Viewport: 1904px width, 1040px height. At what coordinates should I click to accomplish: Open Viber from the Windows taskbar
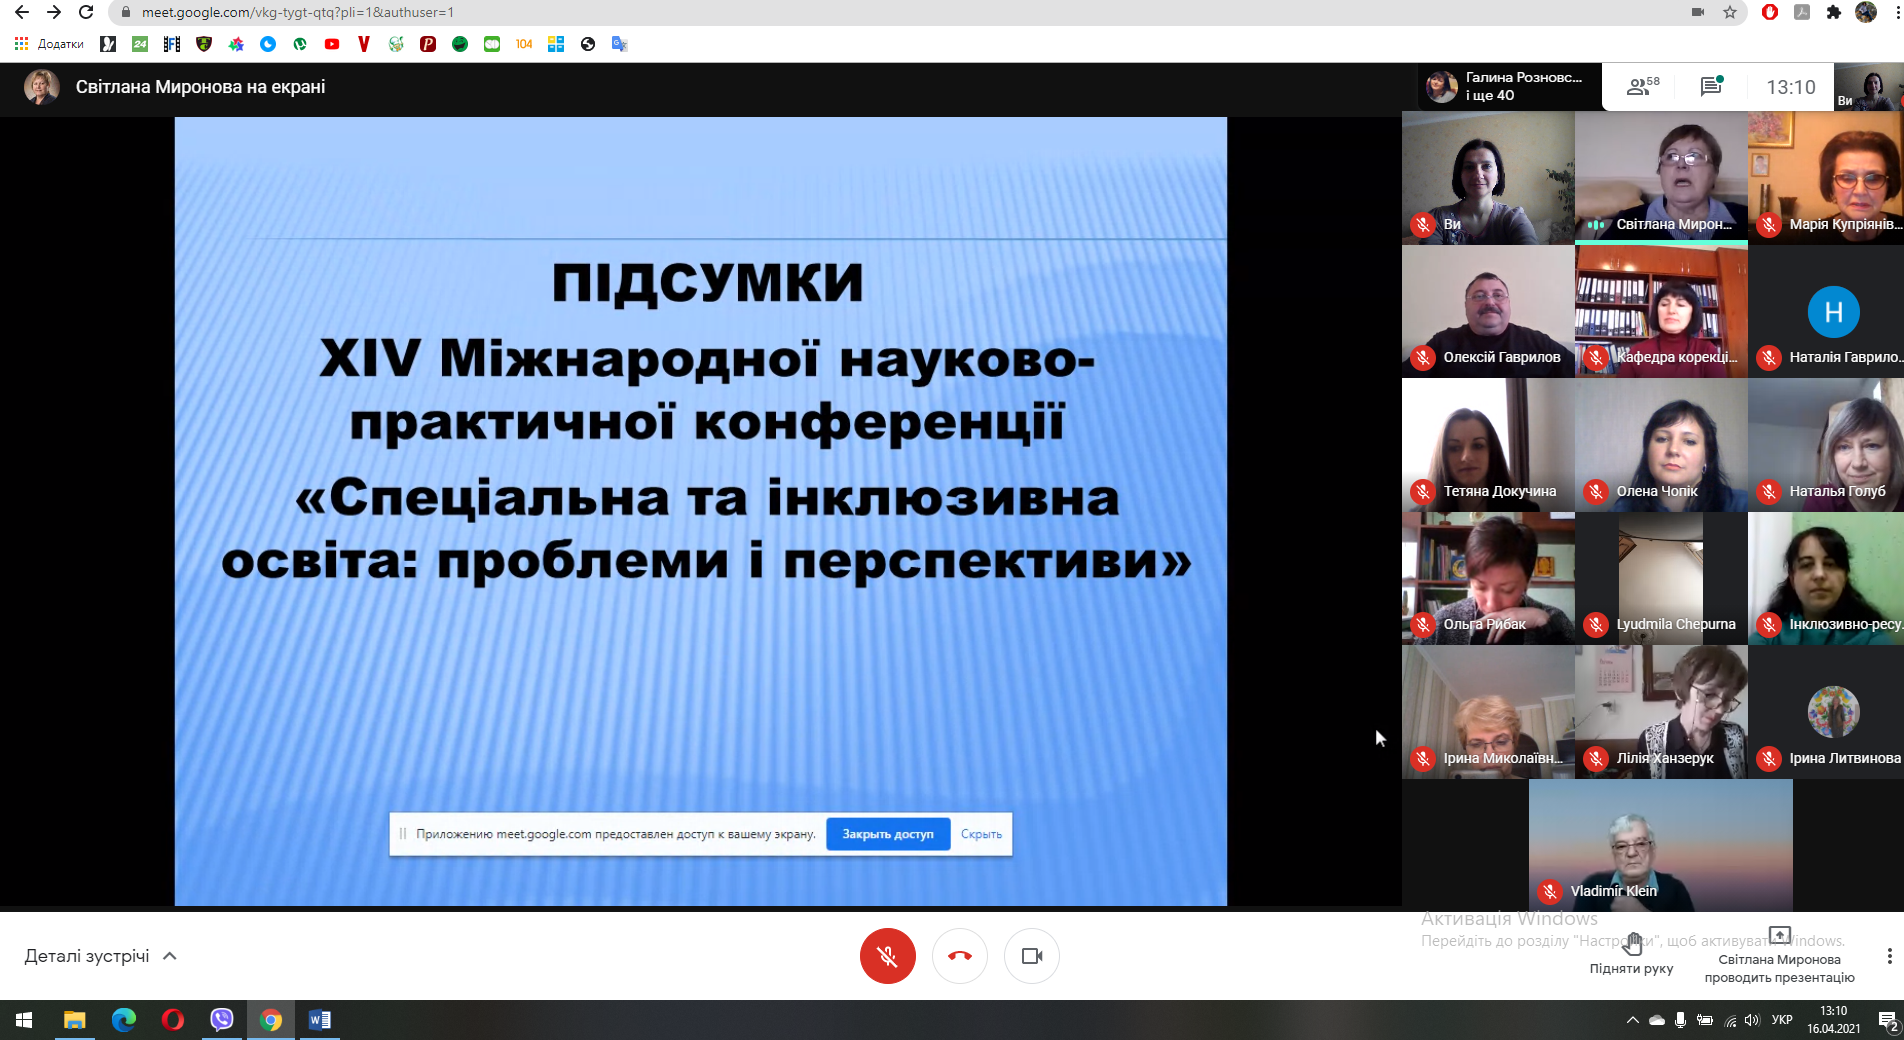(x=221, y=1019)
